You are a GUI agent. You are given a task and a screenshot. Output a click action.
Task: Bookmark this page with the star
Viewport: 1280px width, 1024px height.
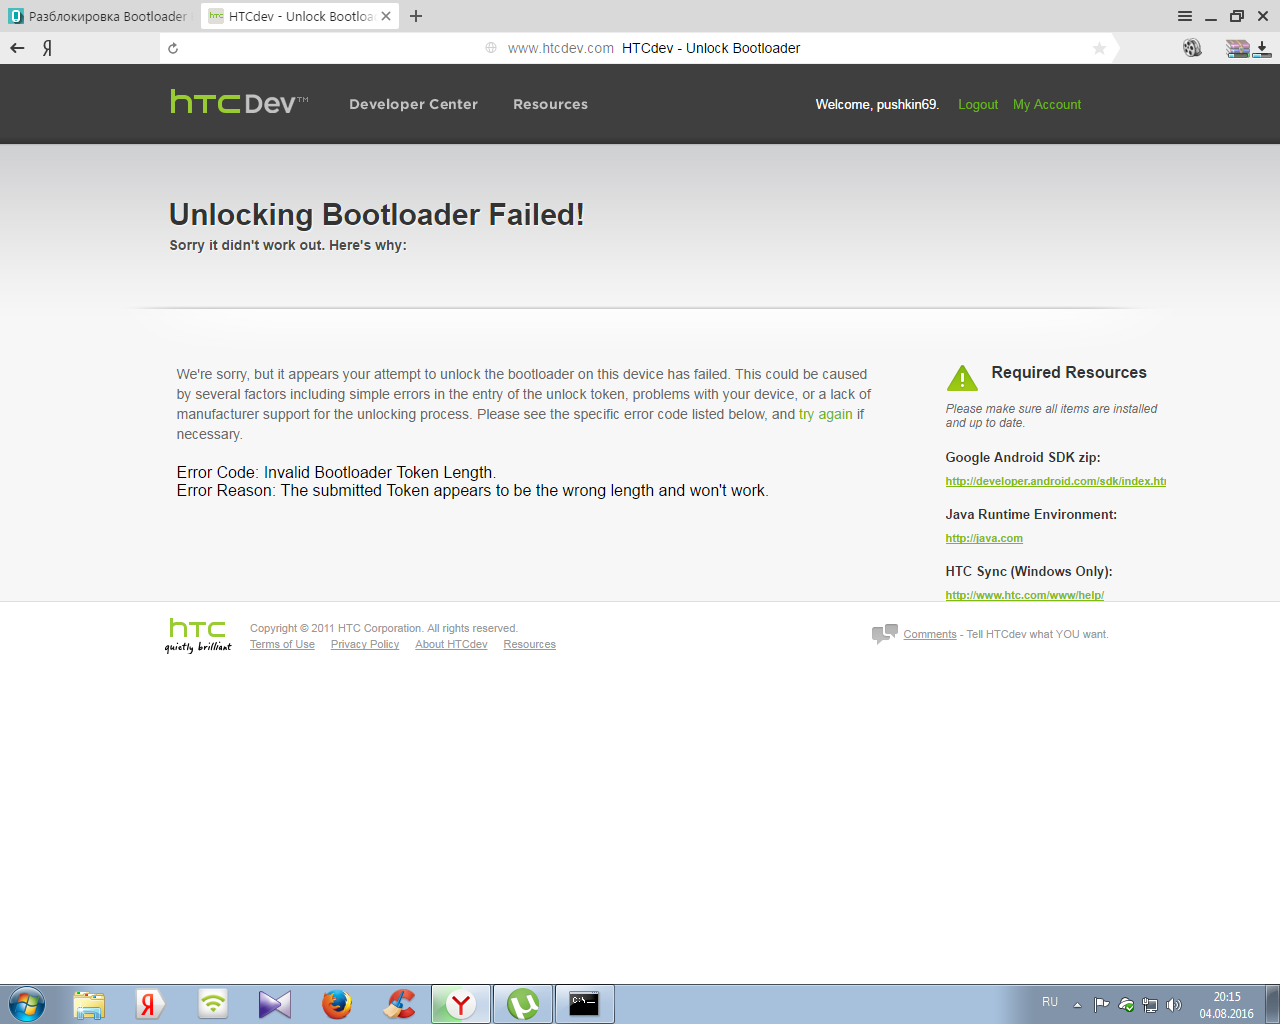click(1099, 48)
